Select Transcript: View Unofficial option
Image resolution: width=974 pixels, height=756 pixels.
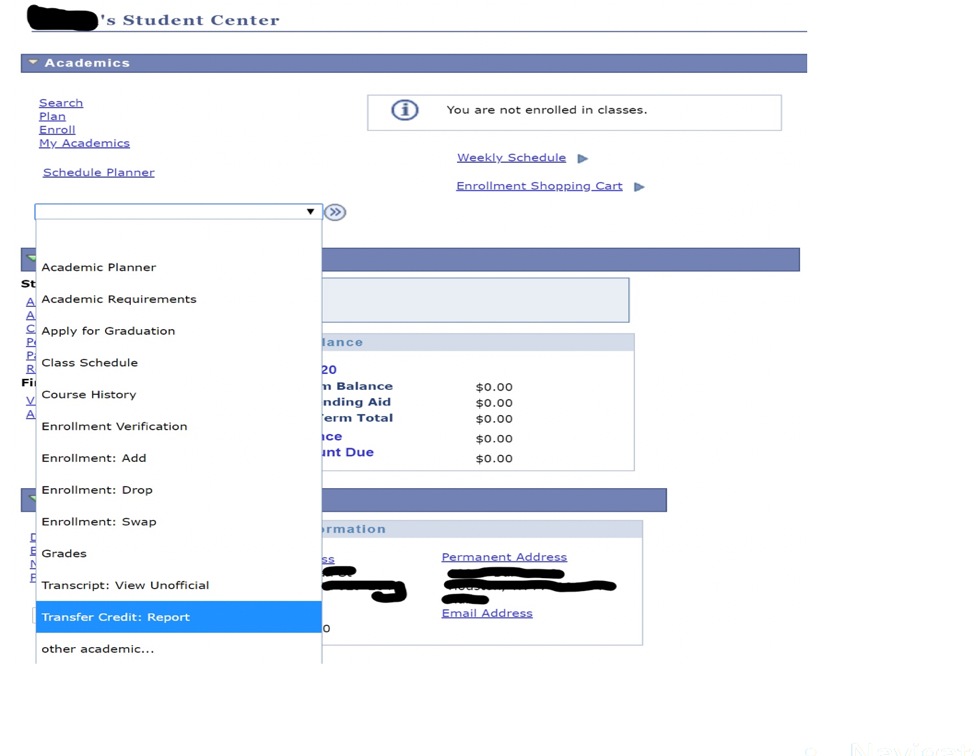[x=125, y=585]
